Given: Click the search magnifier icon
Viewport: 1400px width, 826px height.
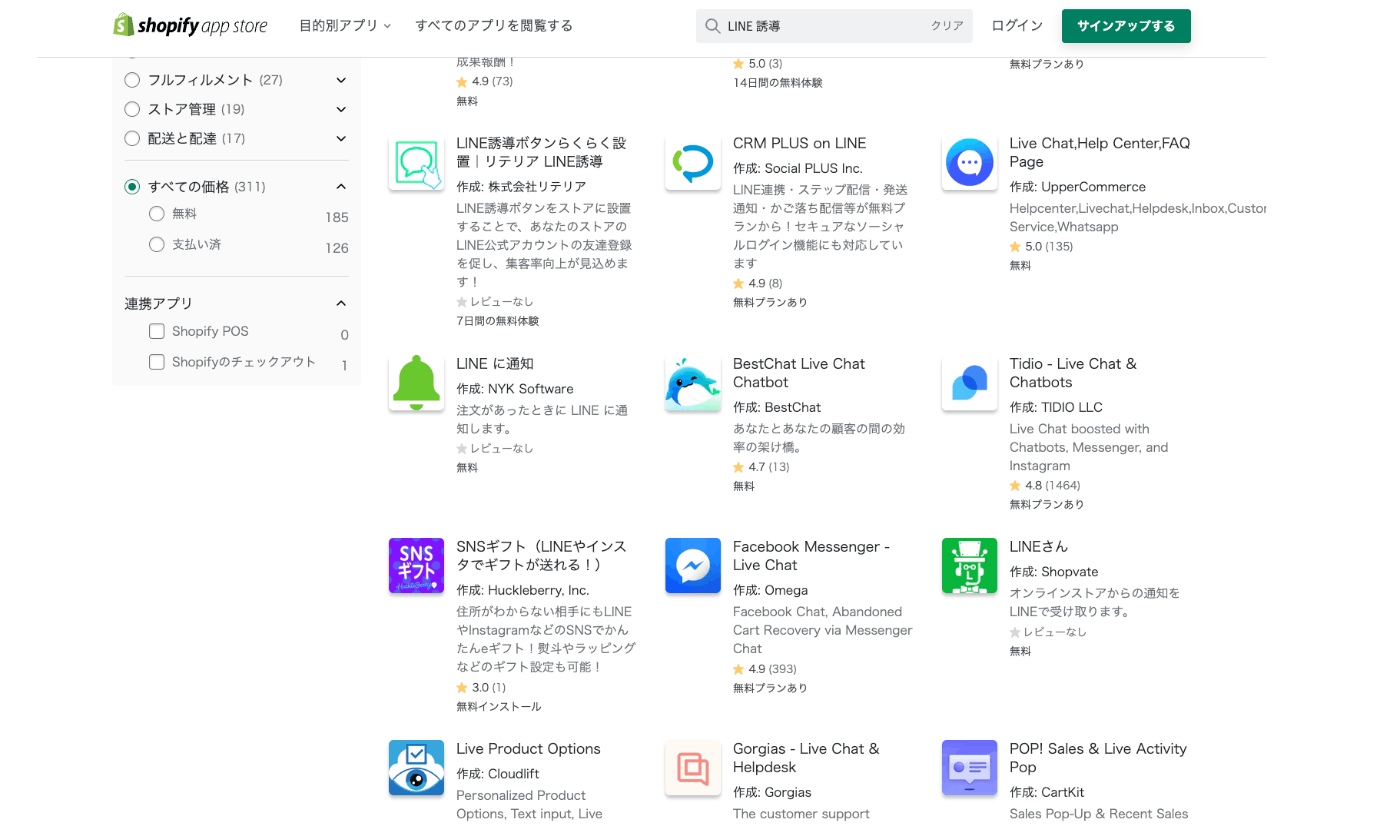Looking at the screenshot, I should point(712,26).
